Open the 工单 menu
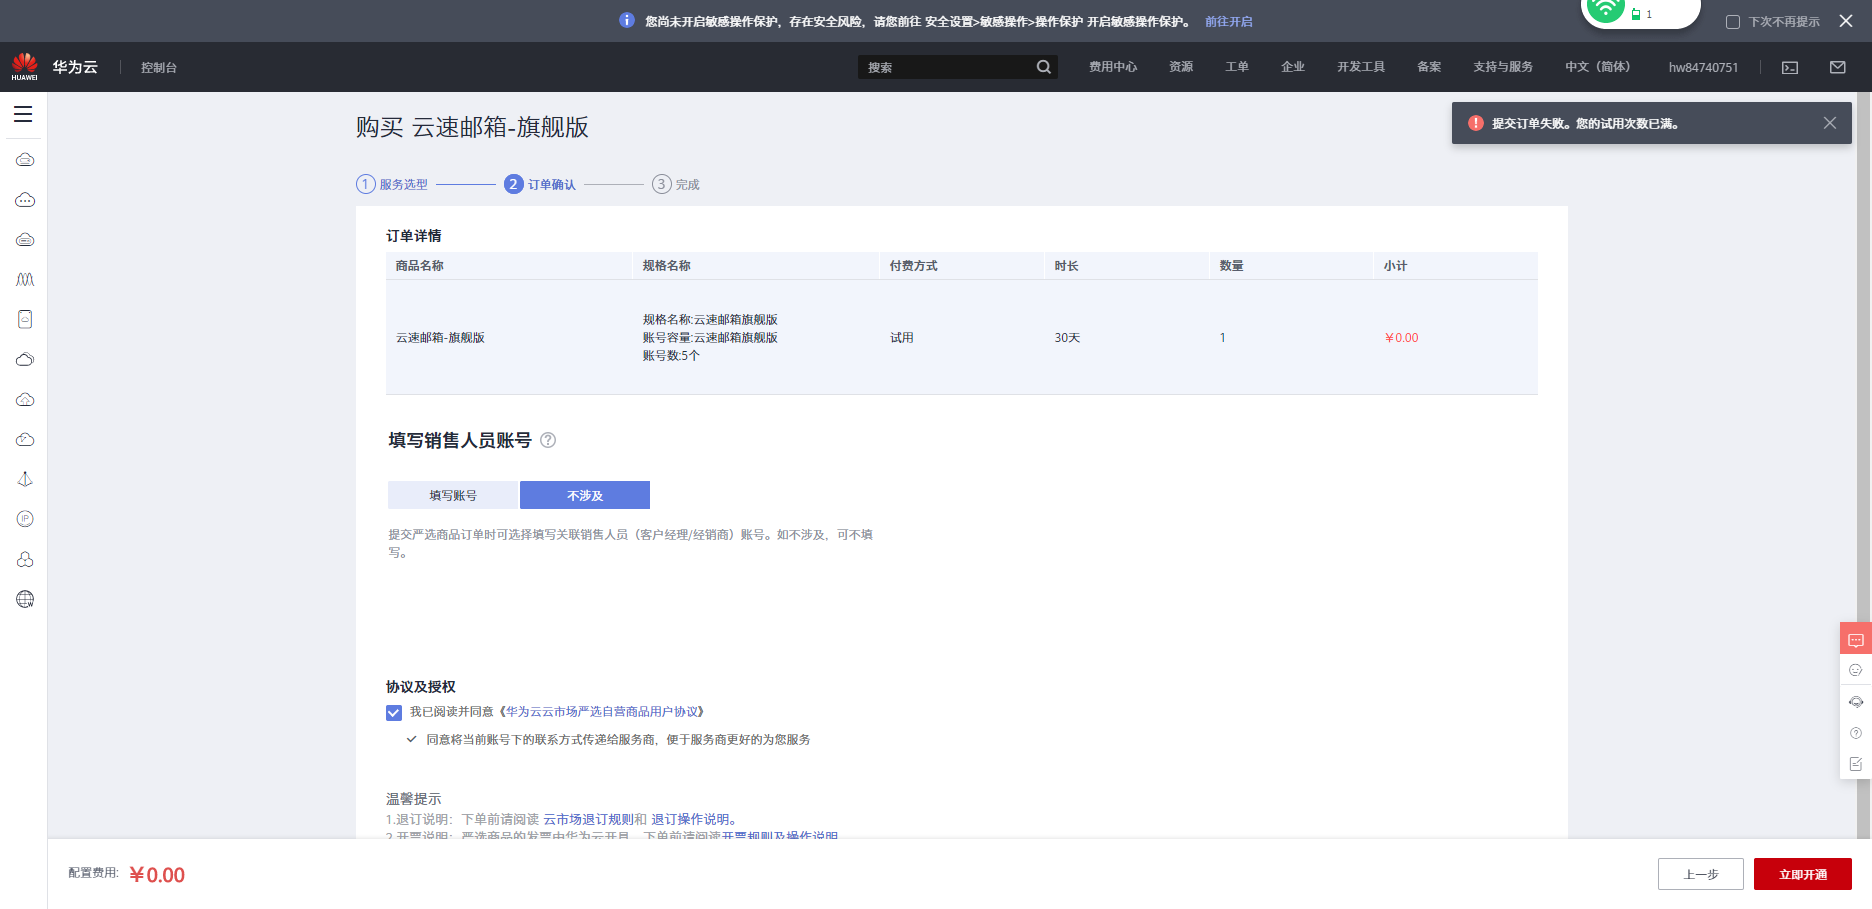 click(x=1237, y=67)
